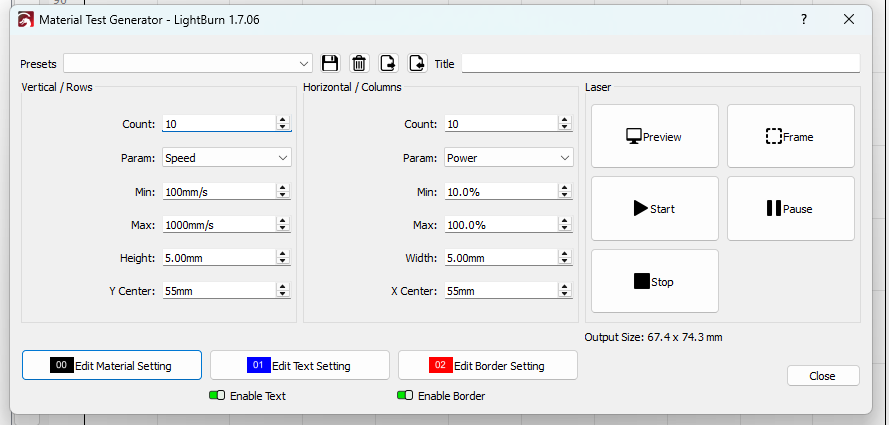Increase the rows Count stepper
Screen dimensions: 889x425
click(x=282, y=120)
